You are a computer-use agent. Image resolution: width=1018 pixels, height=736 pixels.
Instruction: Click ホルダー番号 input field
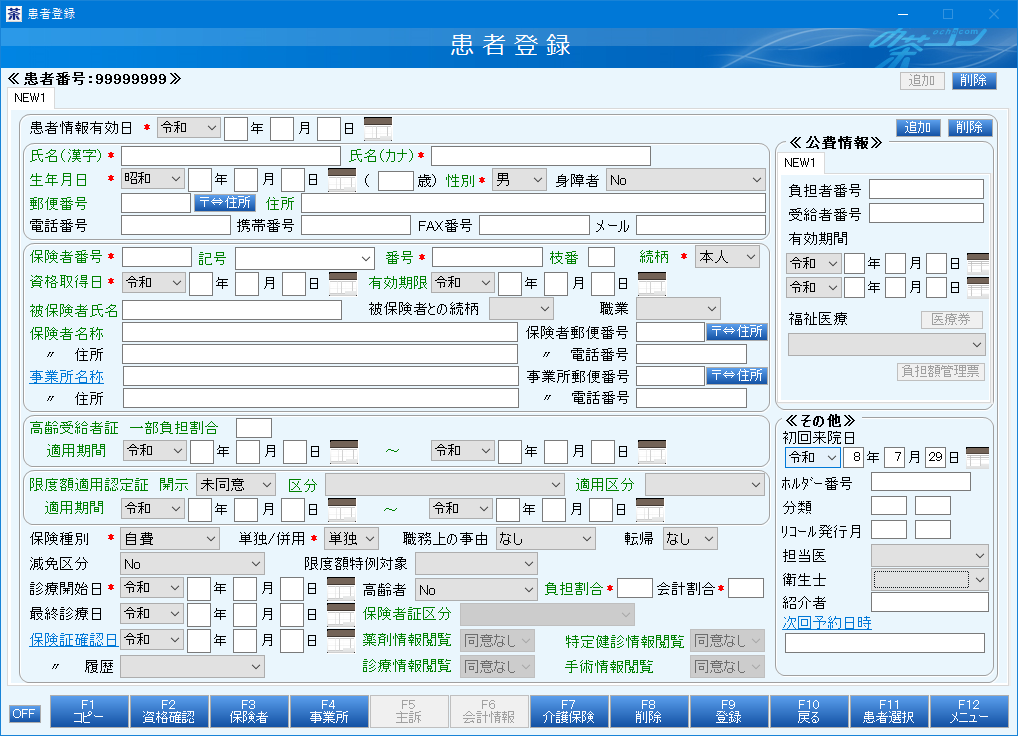(x=921, y=482)
